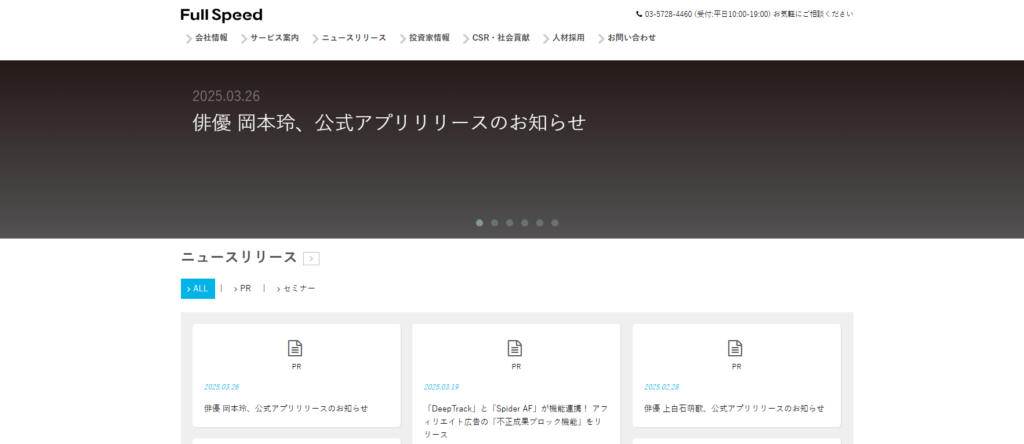Click the Full Speed logo
This screenshot has height=444, width=1024.
click(x=221, y=15)
